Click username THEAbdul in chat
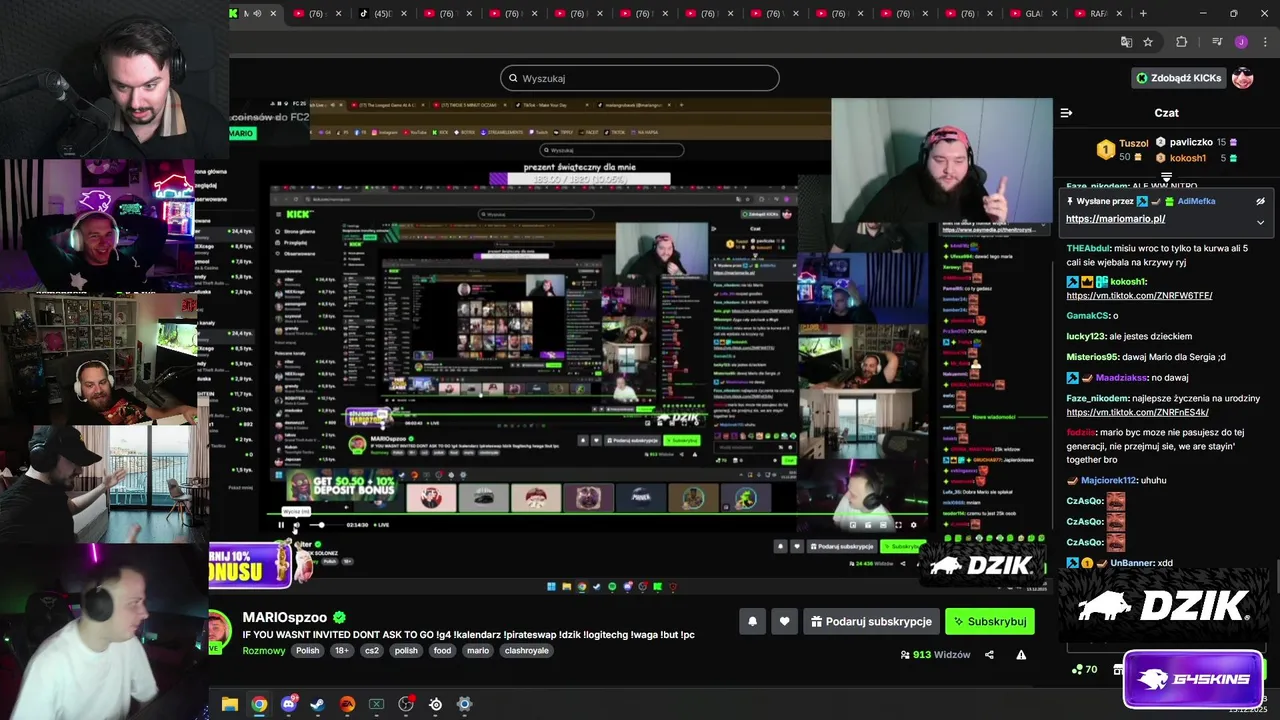Viewport: 1280px width, 720px height. [1088, 248]
